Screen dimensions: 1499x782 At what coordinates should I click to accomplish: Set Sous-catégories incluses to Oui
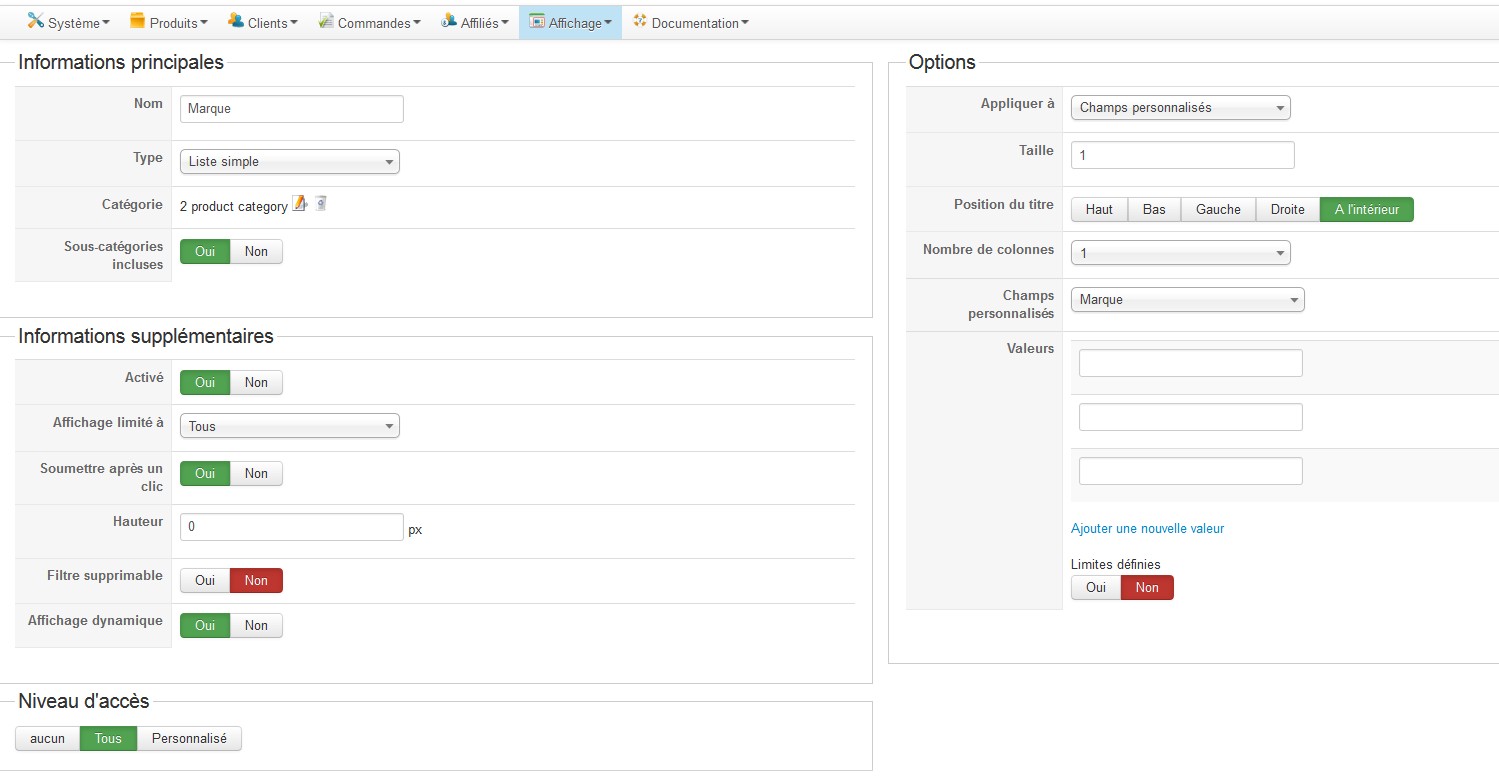pyautogui.click(x=205, y=251)
